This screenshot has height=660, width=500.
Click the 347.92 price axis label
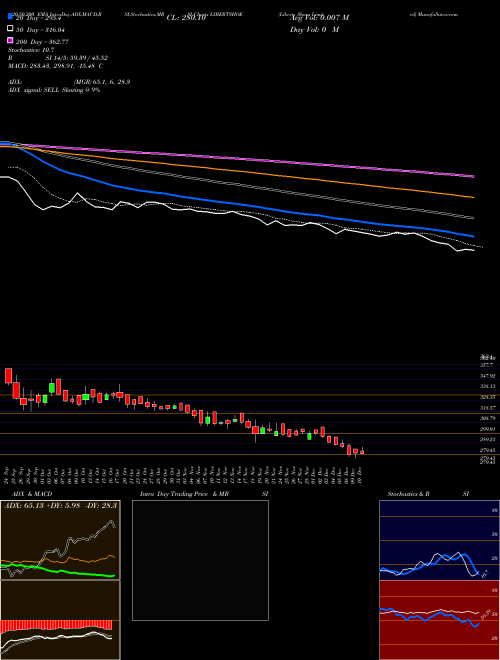pos(489,375)
